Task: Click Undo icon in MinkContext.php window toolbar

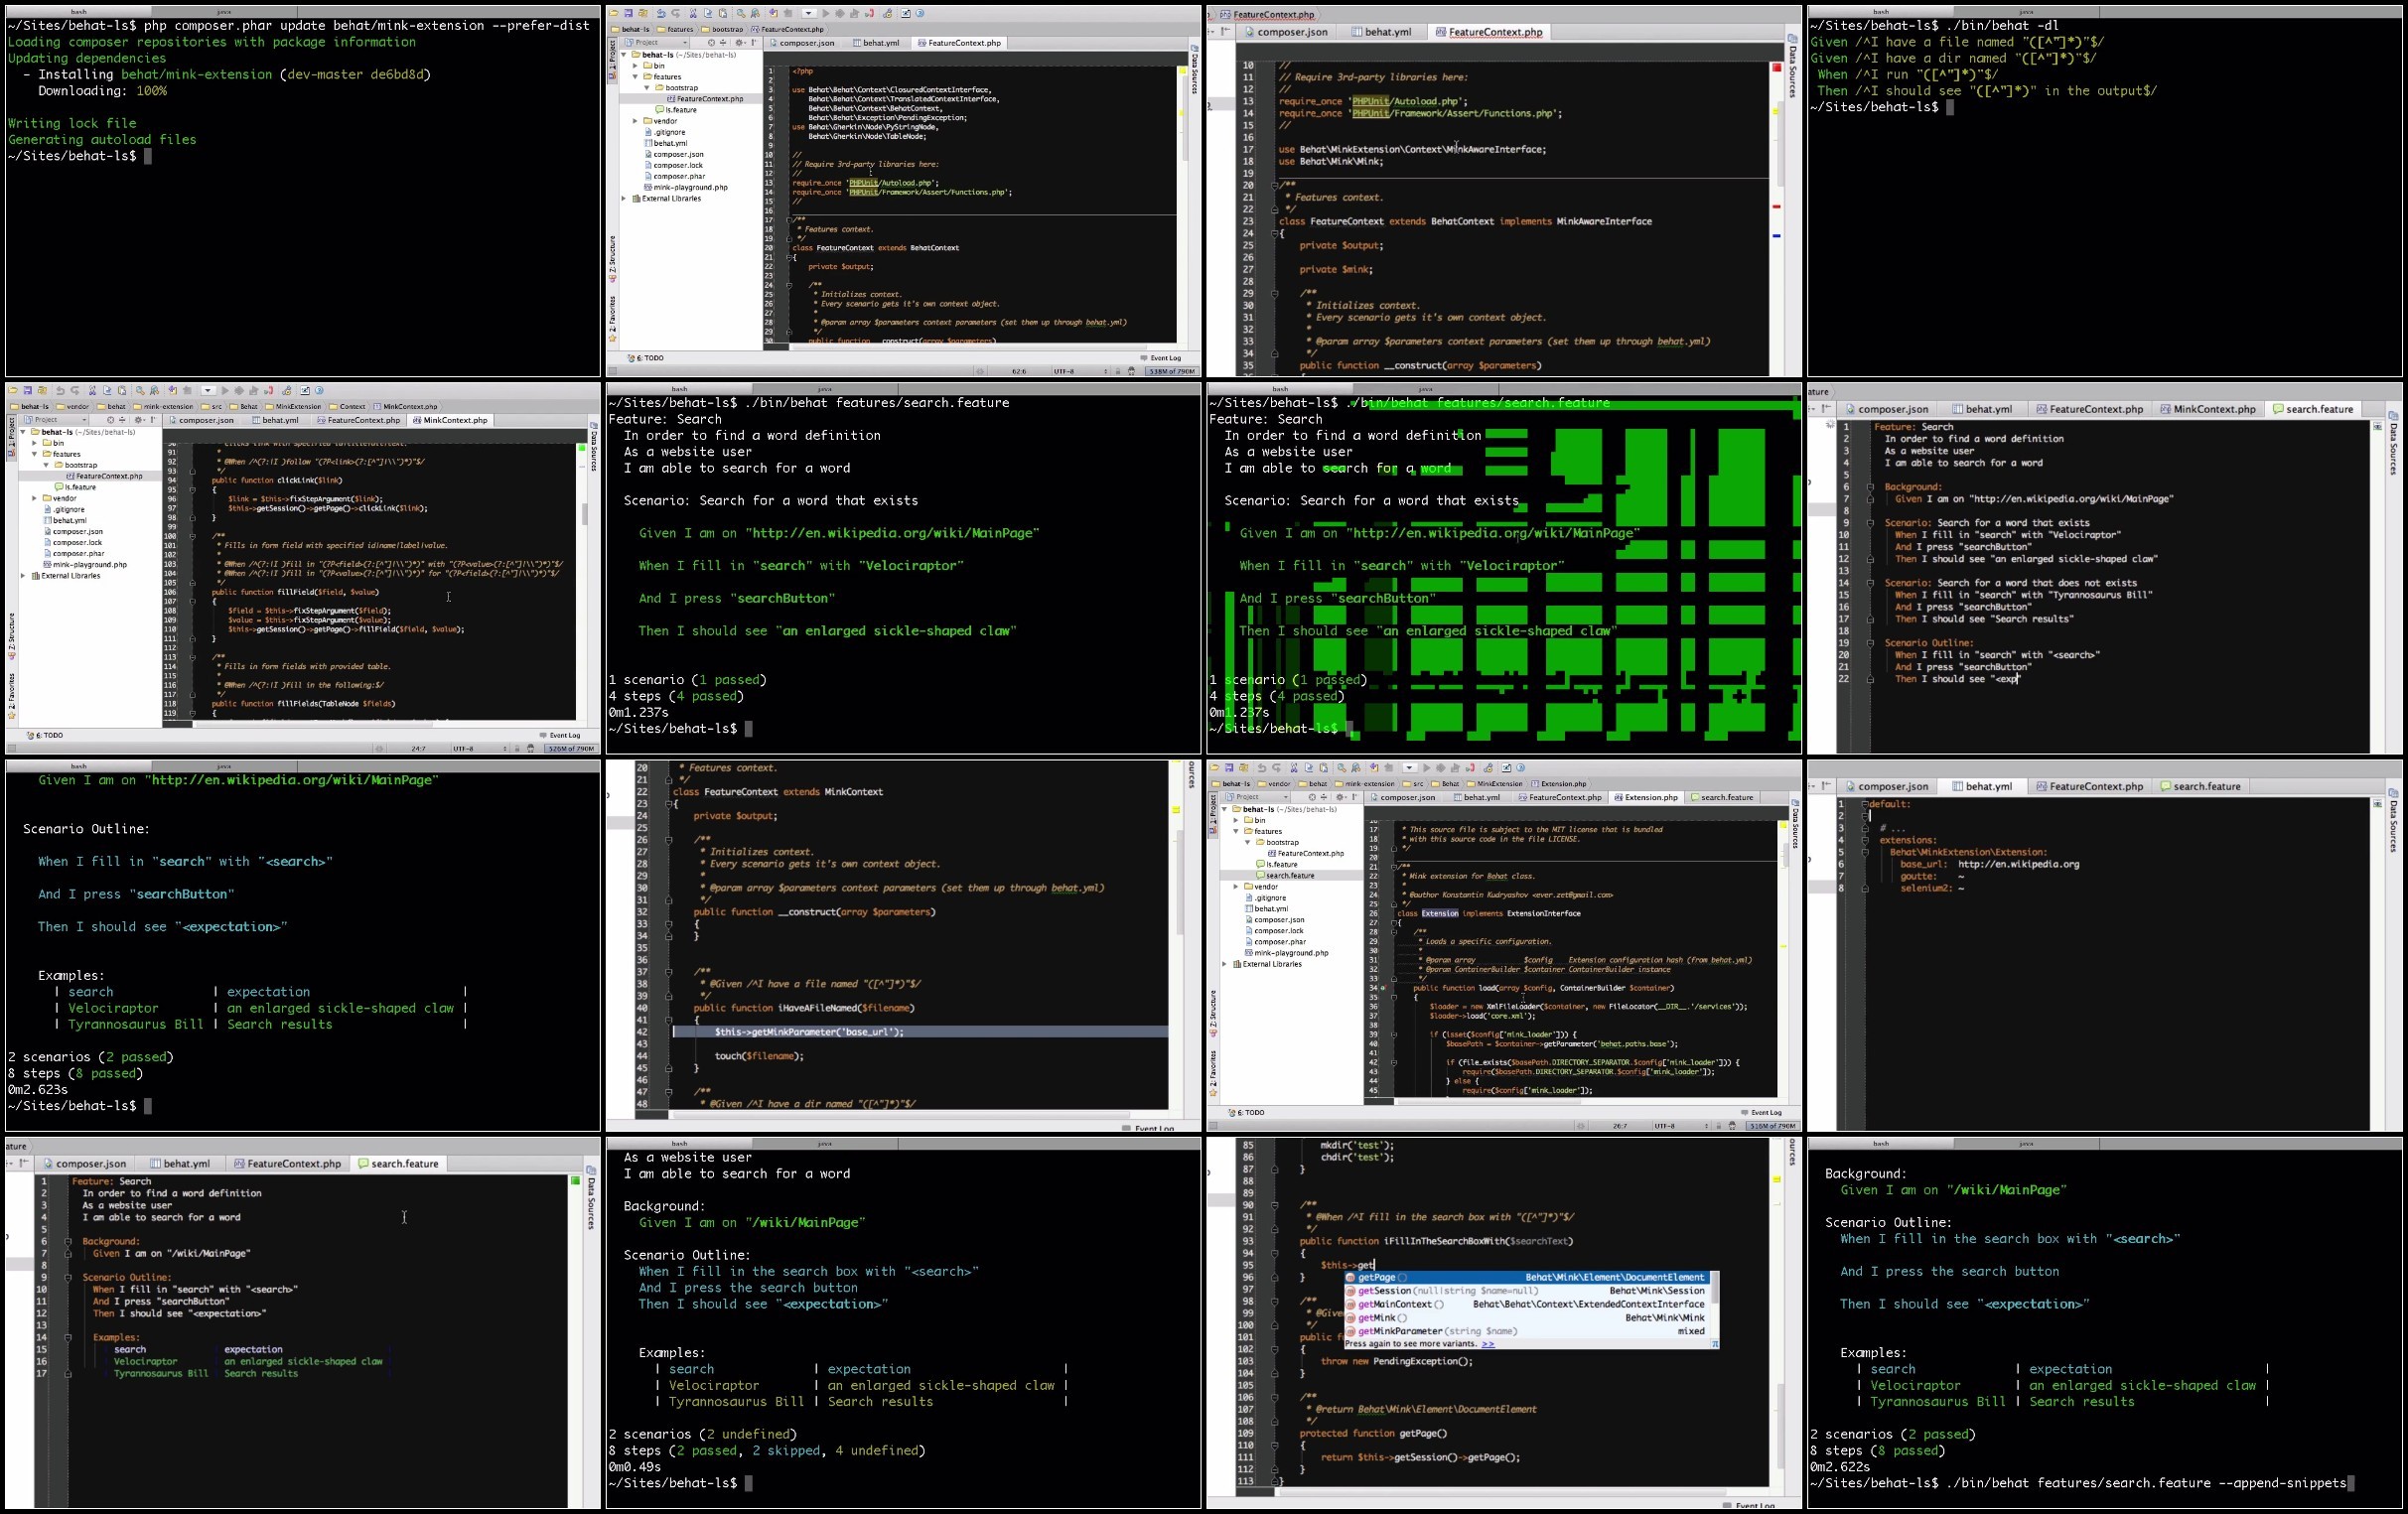Action: click(x=60, y=391)
